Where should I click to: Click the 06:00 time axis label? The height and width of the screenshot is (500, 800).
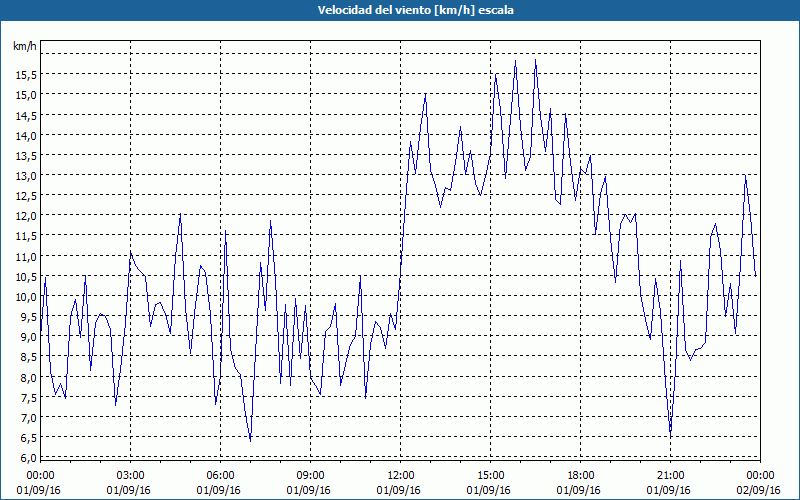click(x=220, y=476)
